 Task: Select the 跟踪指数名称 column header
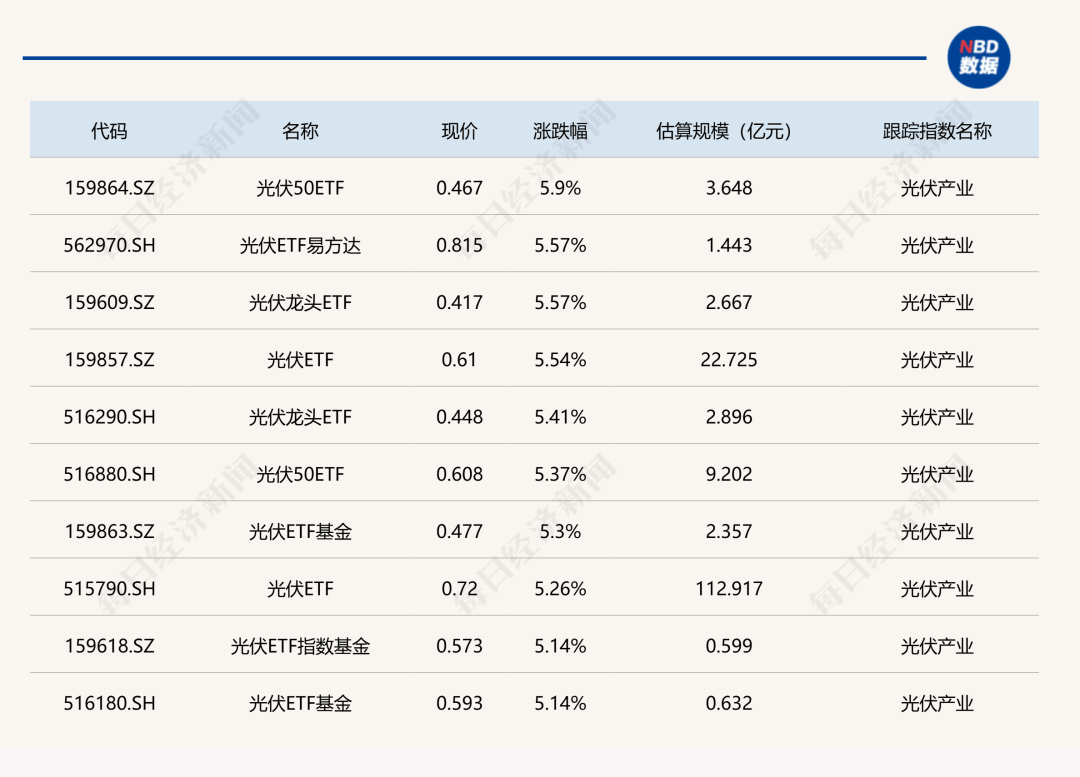click(x=937, y=131)
